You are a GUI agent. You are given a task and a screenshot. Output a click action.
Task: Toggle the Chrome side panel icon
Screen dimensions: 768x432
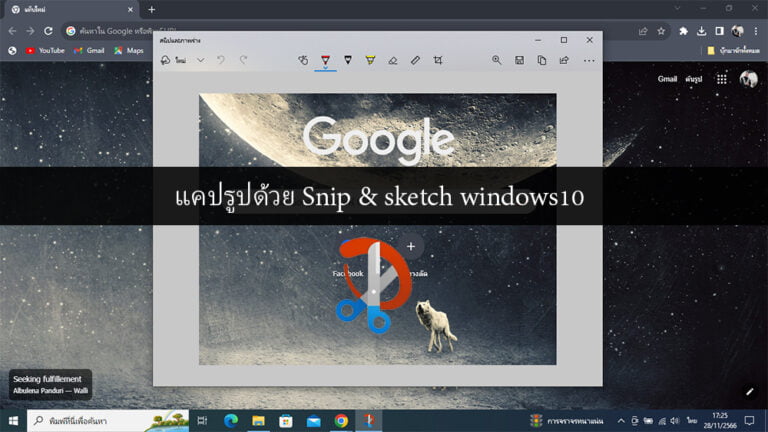tap(720, 31)
